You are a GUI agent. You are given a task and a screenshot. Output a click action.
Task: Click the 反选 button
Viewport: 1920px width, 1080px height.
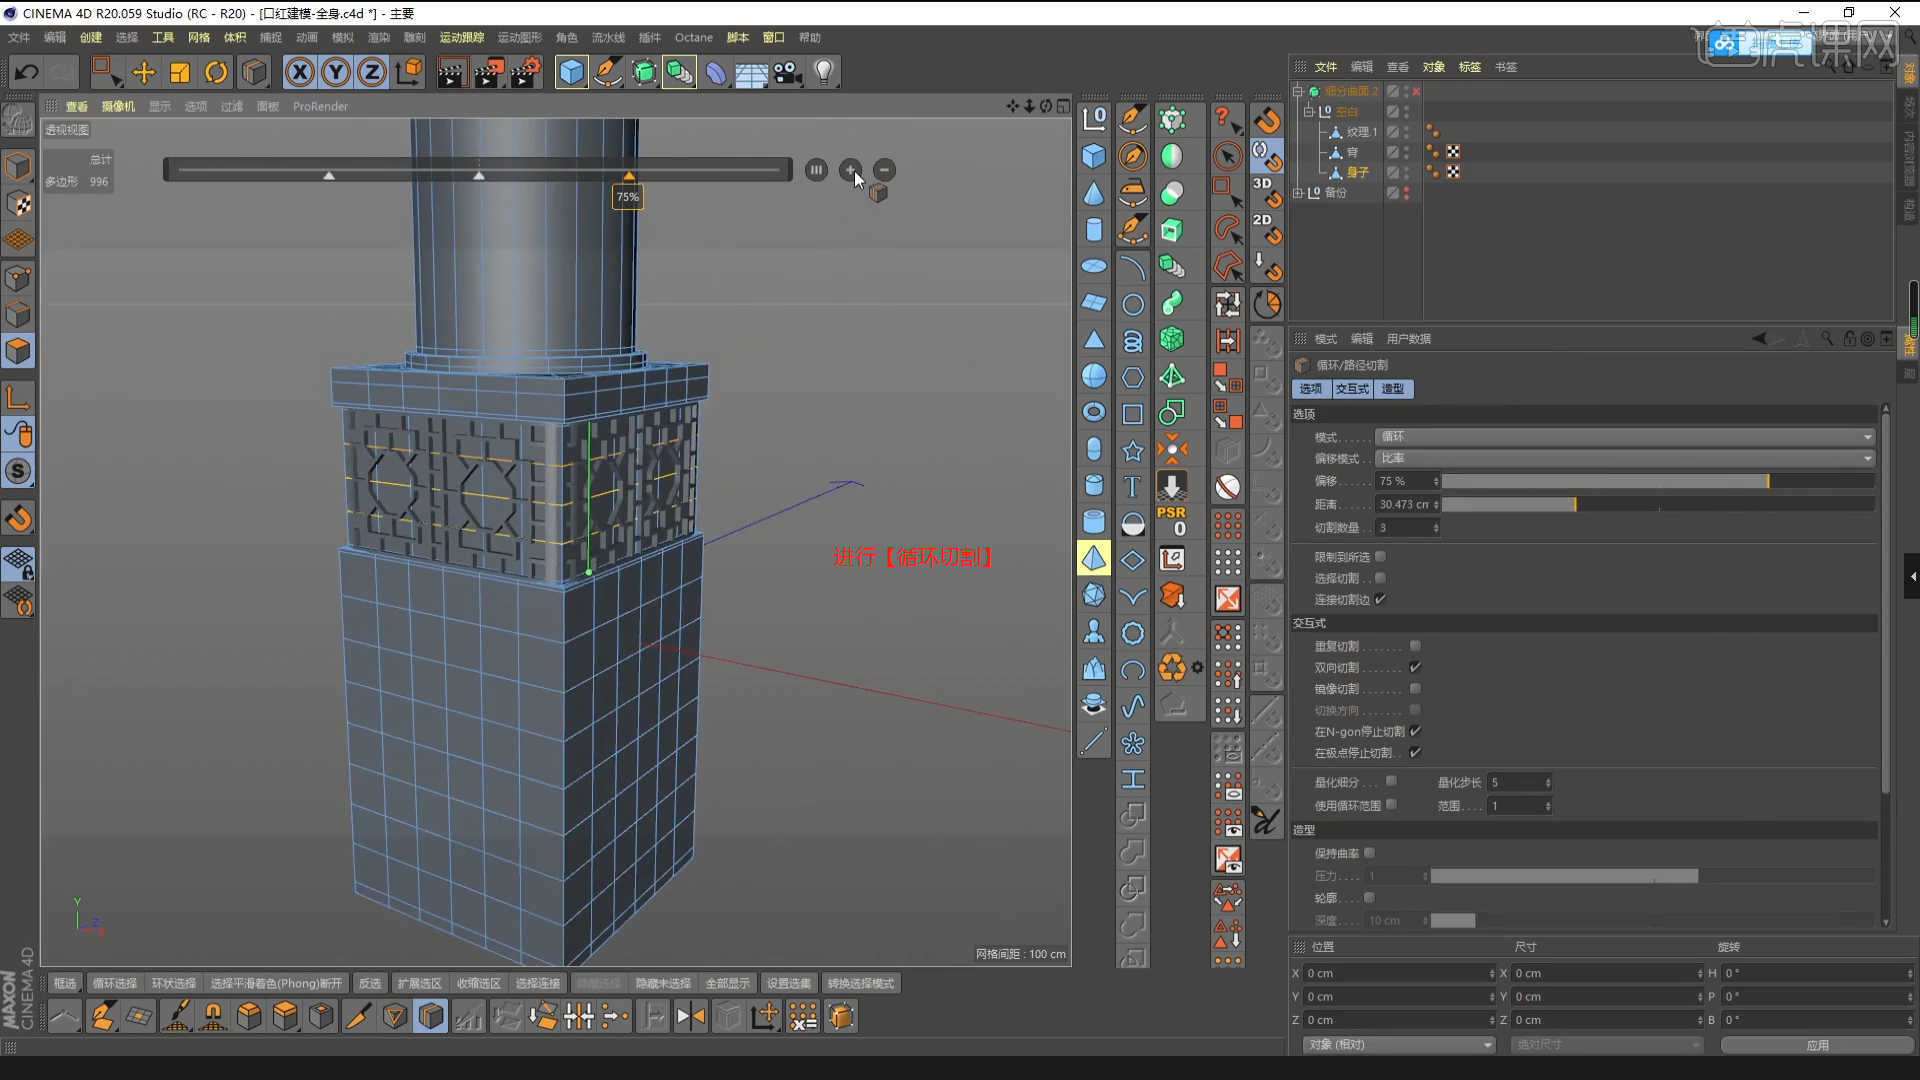[370, 984]
